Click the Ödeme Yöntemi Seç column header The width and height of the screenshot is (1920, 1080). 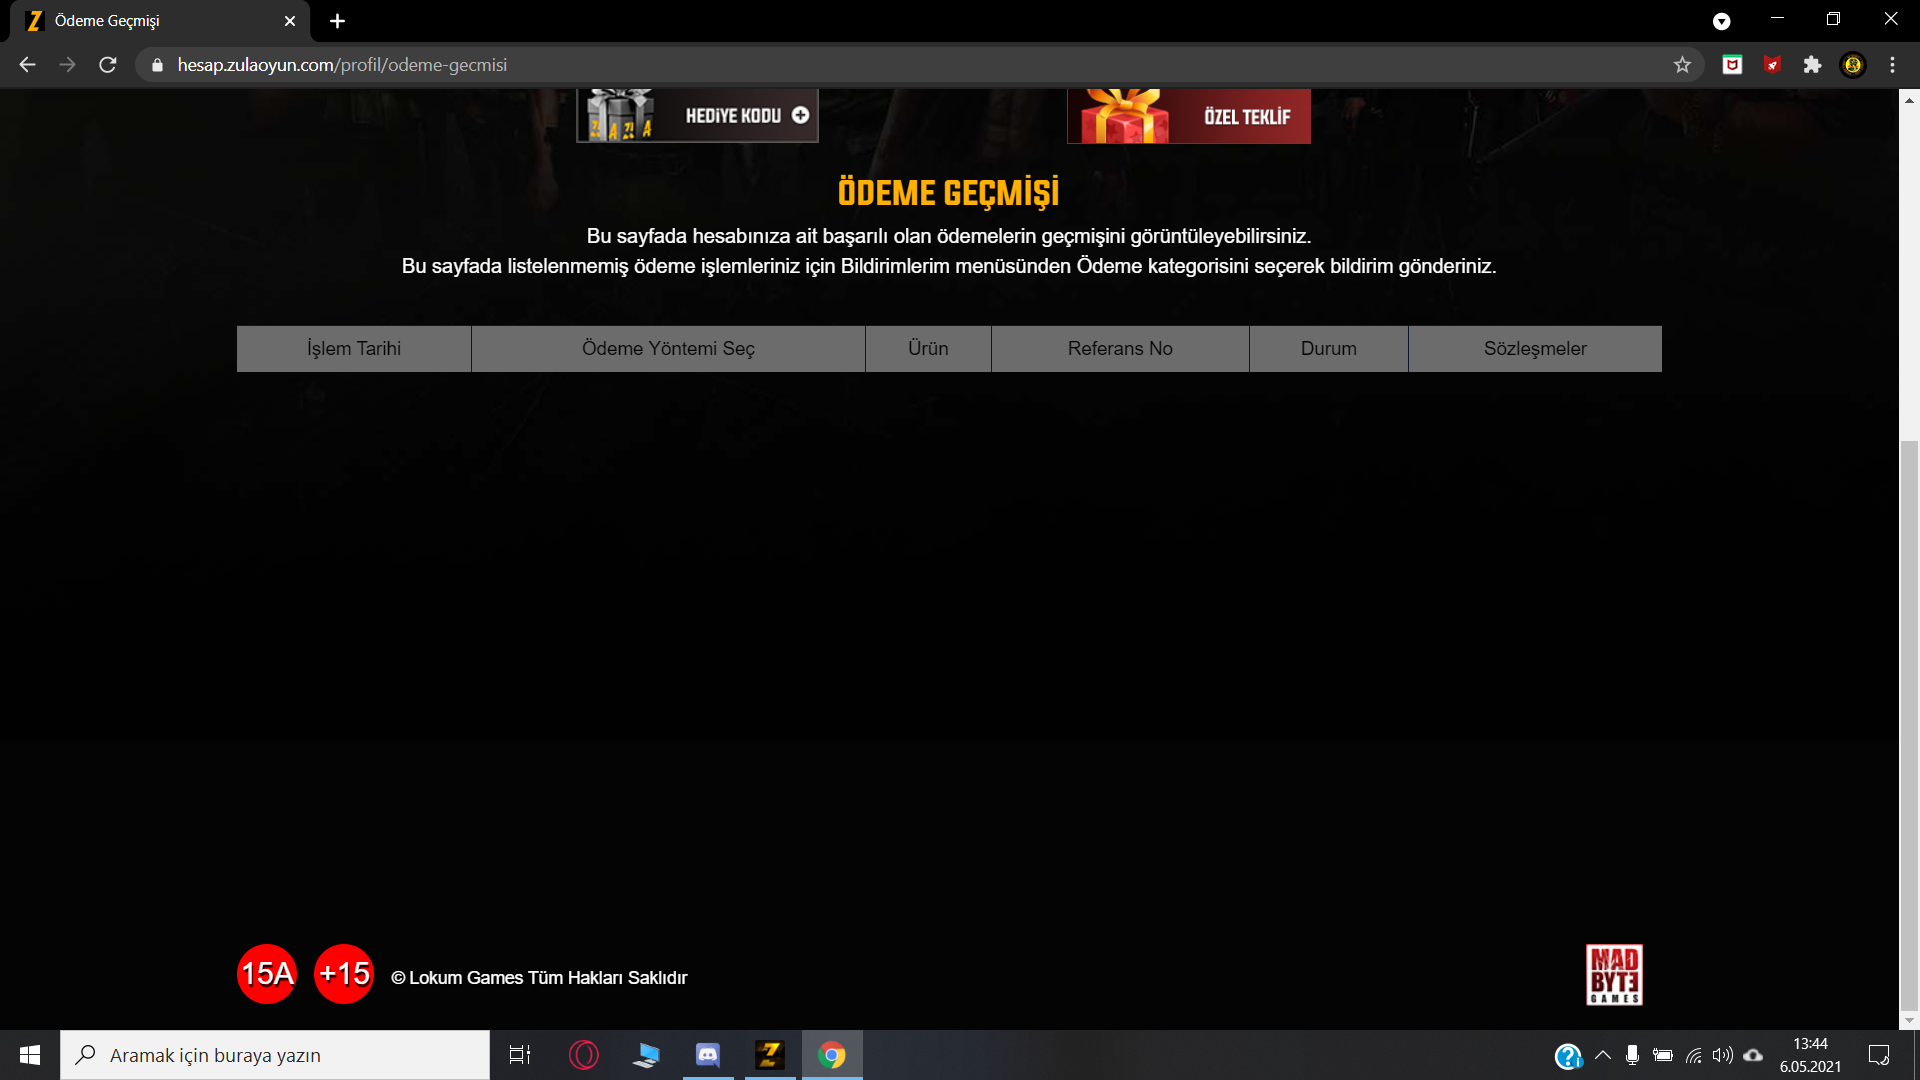coord(668,349)
